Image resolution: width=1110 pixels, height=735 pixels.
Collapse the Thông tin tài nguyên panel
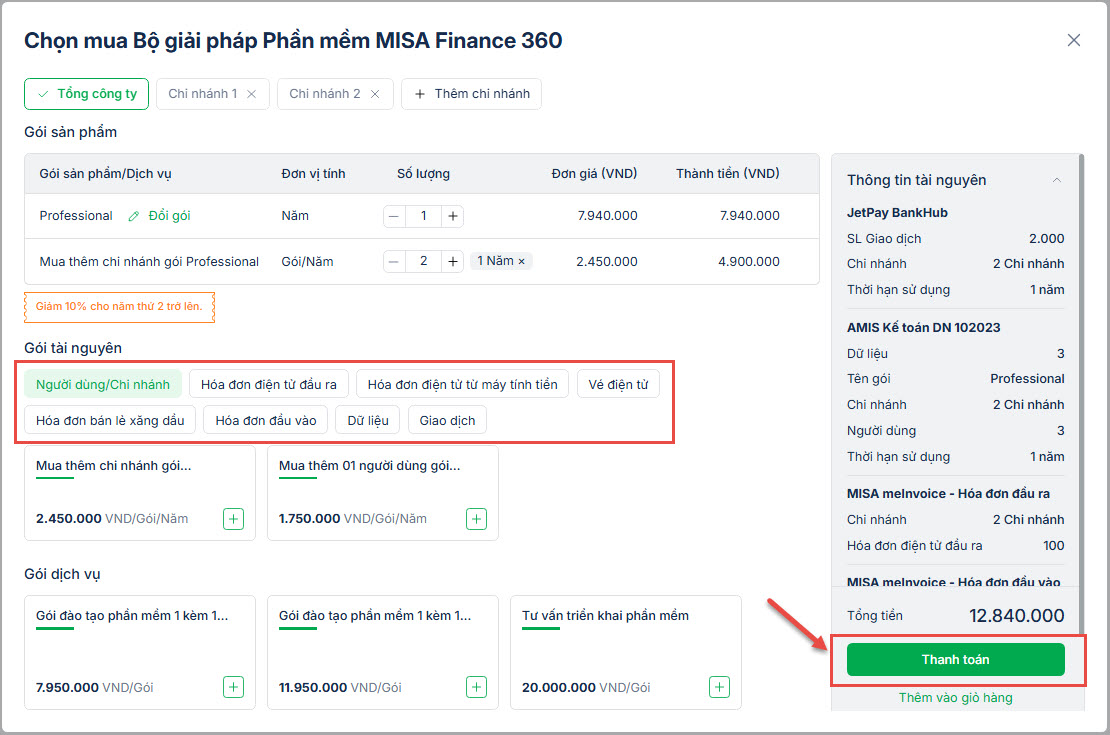[1057, 180]
